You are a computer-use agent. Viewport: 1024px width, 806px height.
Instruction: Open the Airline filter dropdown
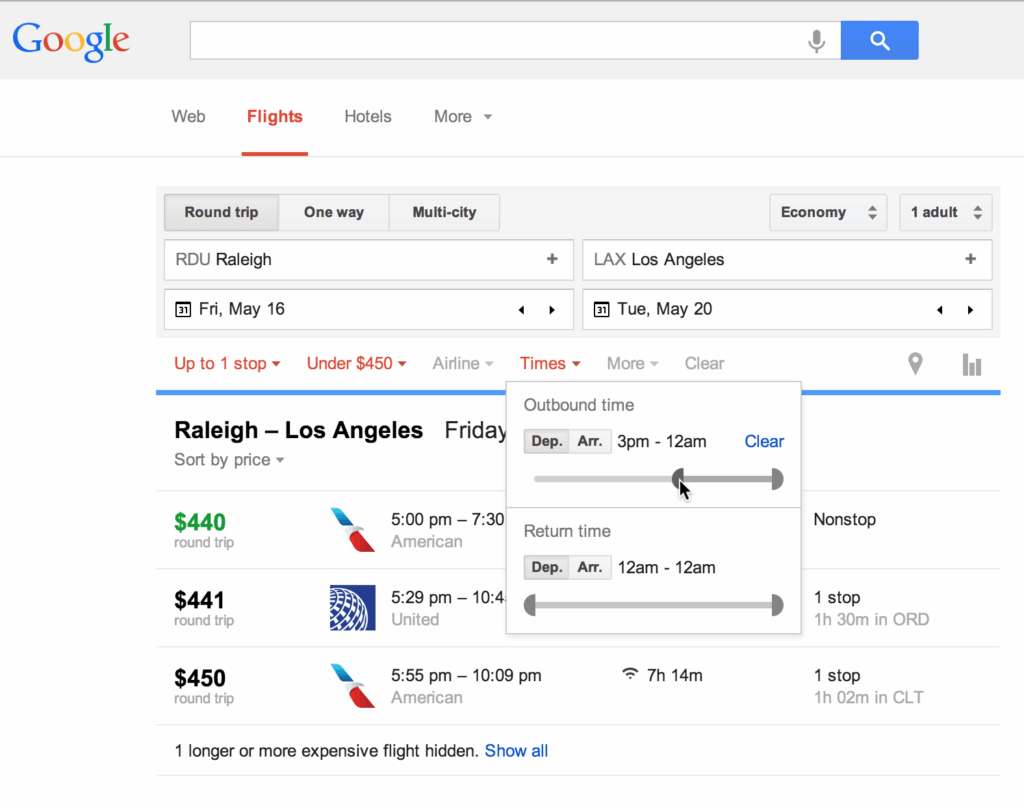point(462,364)
